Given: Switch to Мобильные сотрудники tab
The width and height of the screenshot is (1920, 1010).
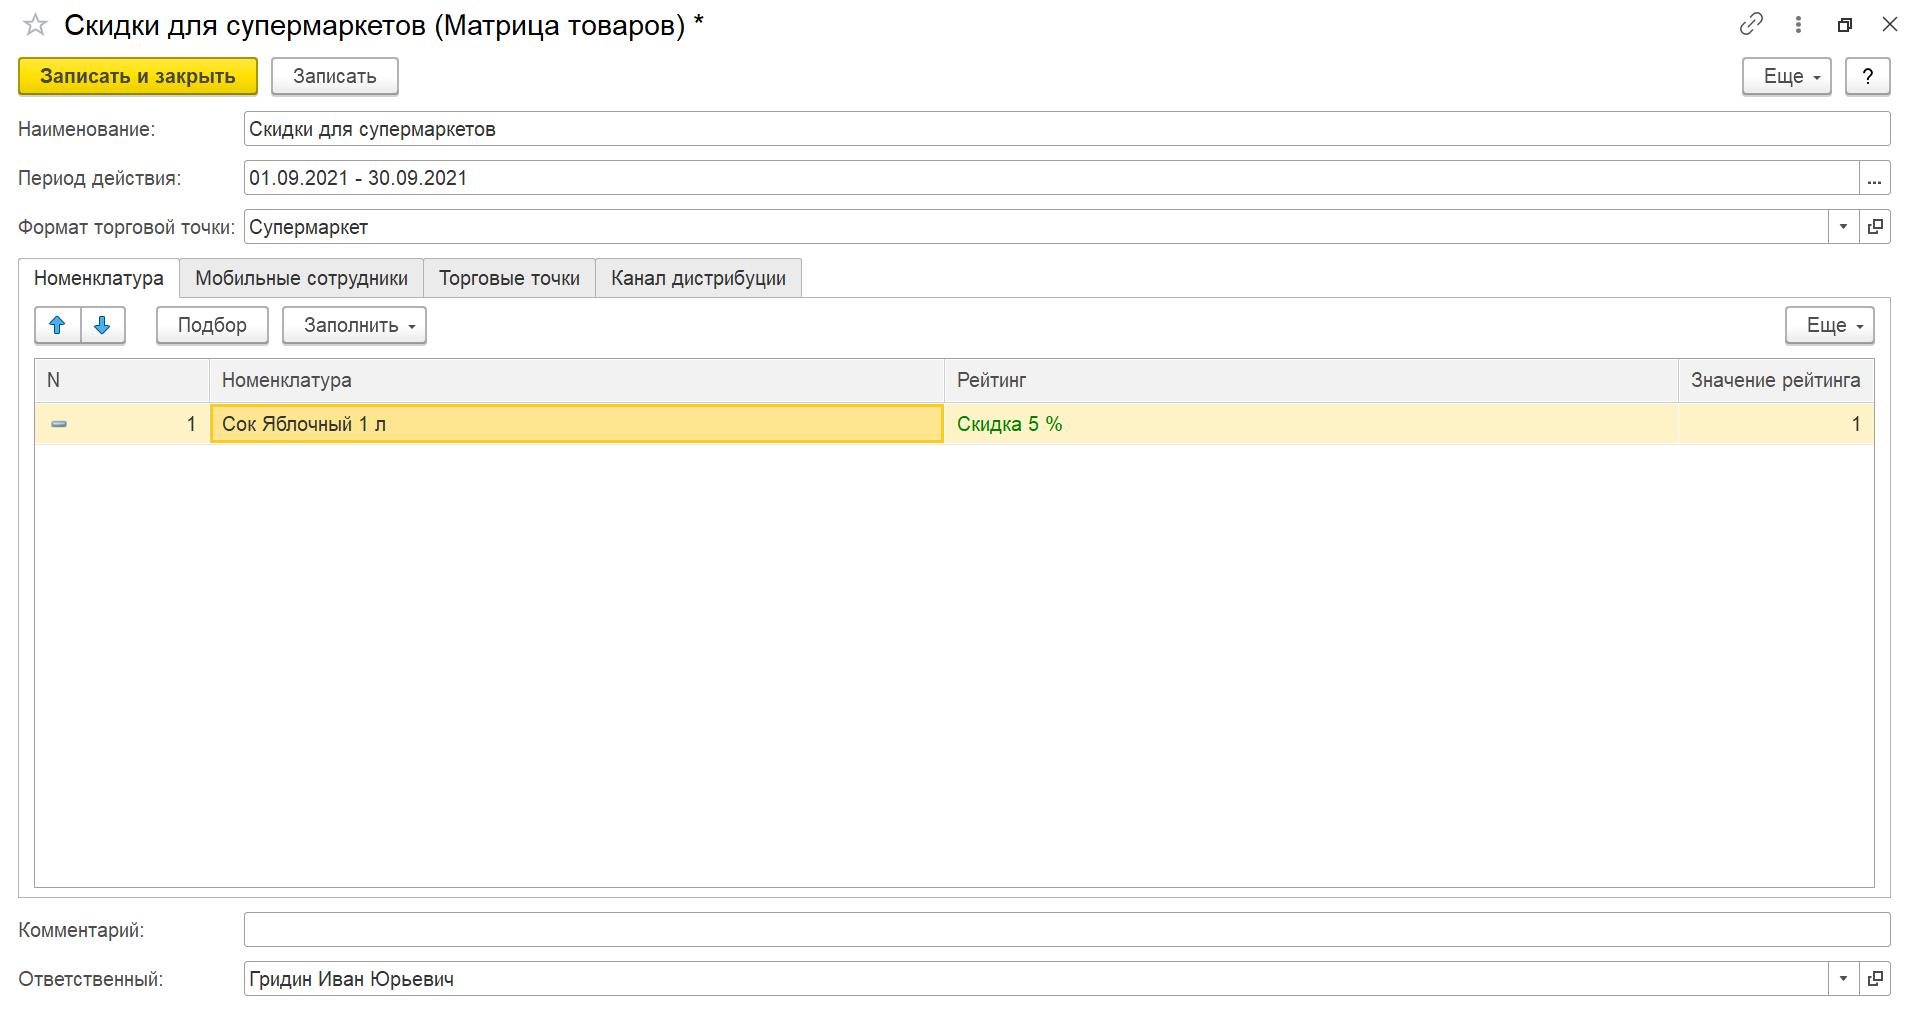Looking at the screenshot, I should pos(301,278).
